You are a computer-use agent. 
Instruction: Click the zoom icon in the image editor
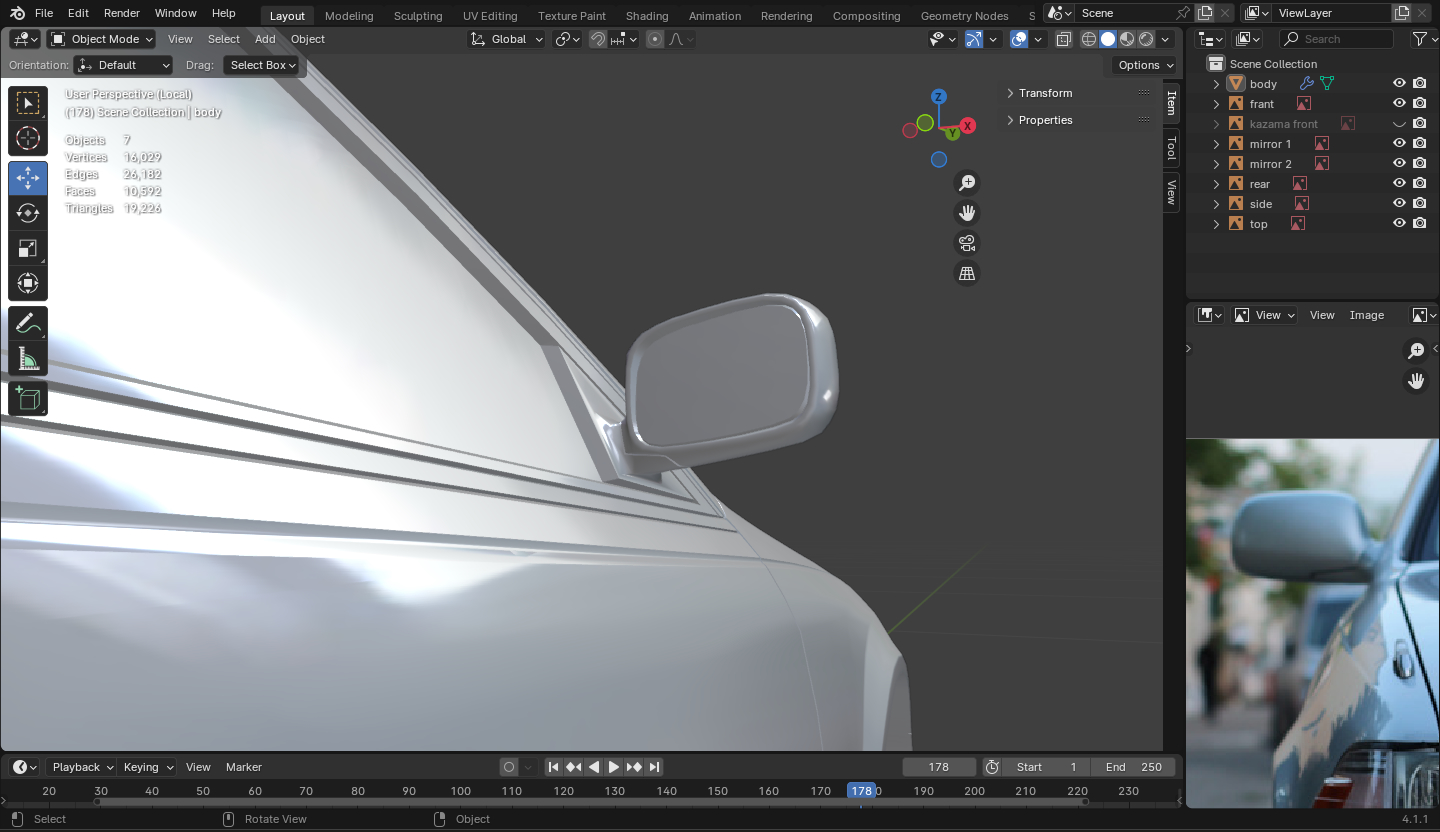[1416, 350]
